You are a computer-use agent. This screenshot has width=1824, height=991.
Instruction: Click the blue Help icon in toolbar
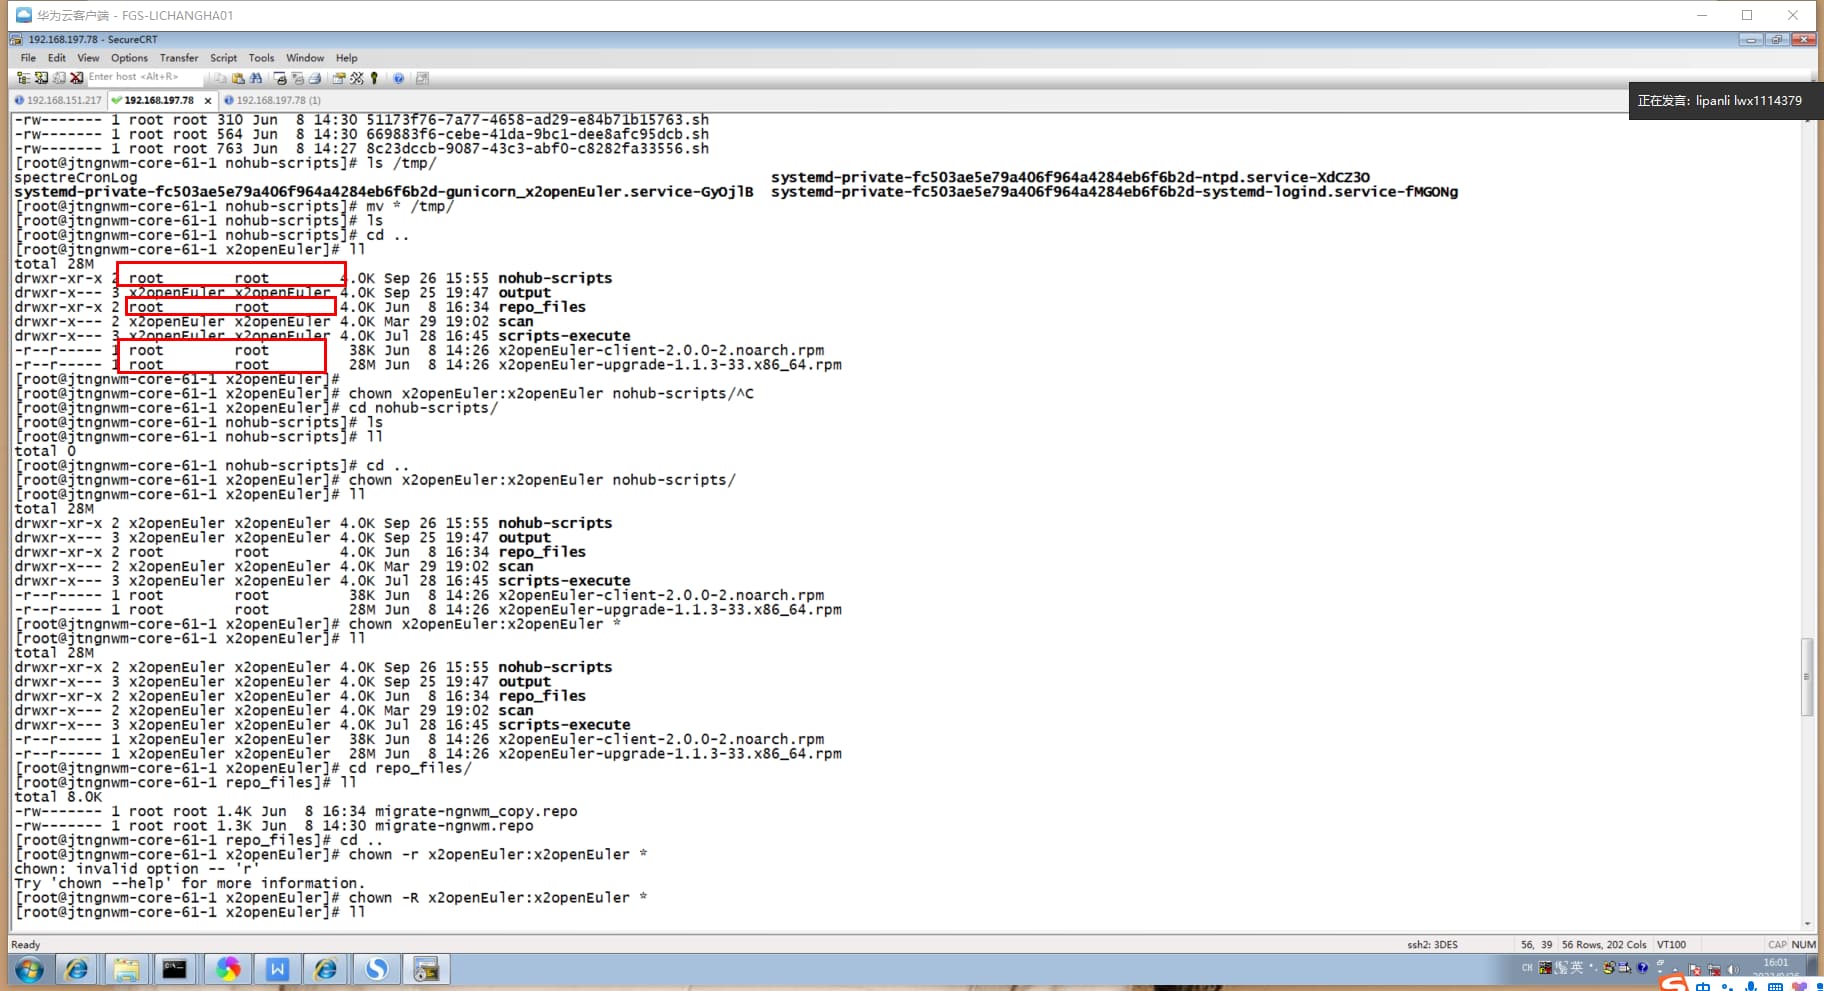[399, 78]
